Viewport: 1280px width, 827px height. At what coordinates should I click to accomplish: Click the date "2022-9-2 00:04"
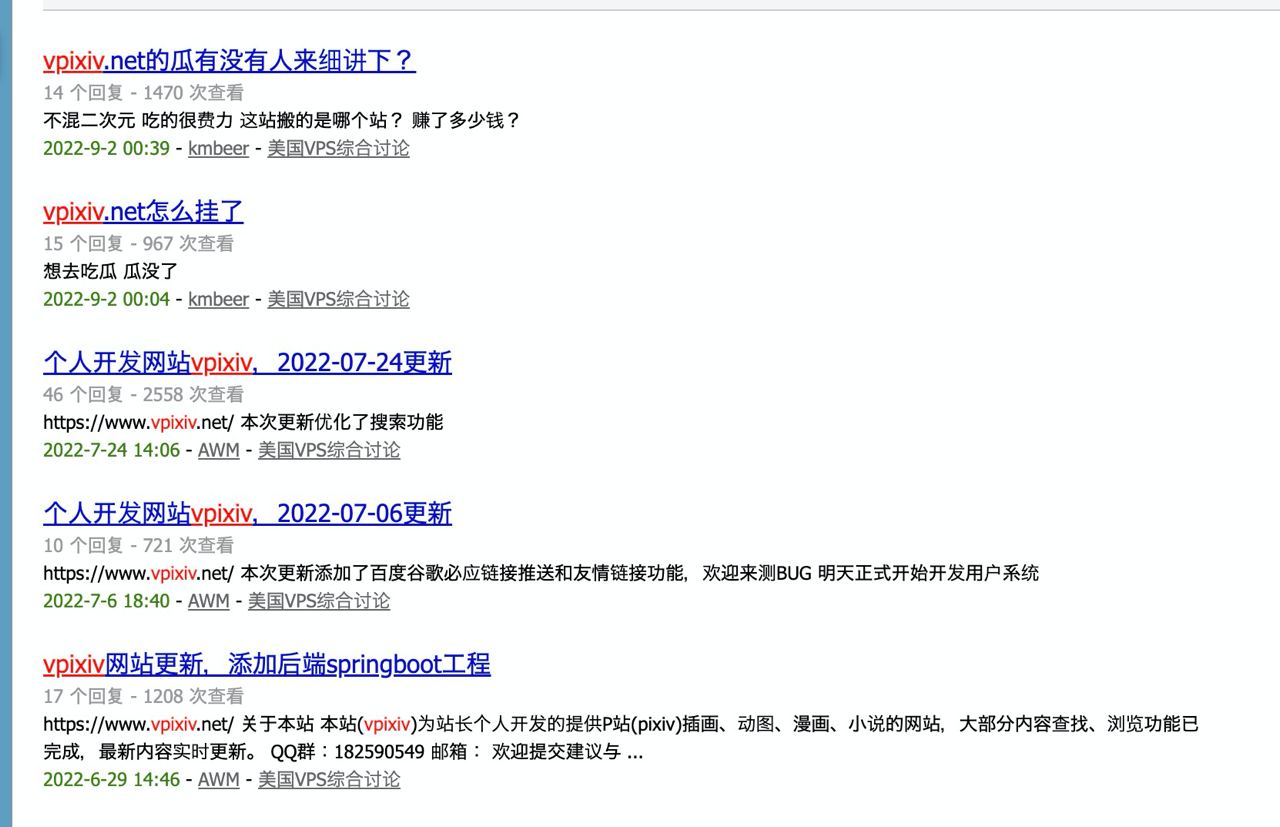106,300
